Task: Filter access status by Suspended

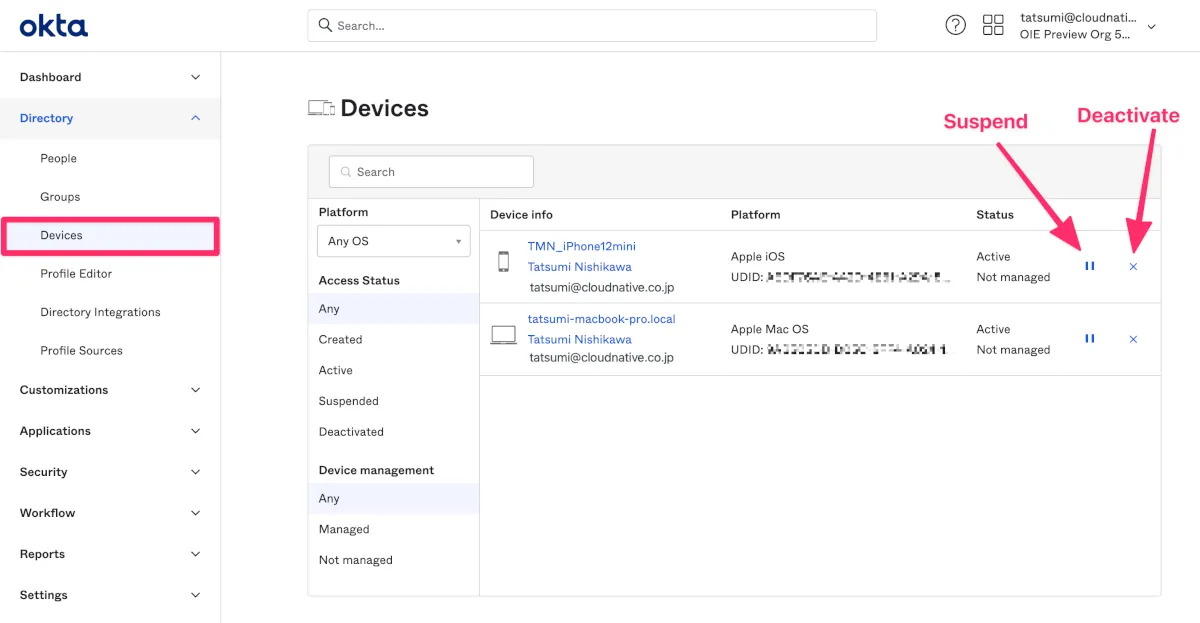Action: (348, 401)
